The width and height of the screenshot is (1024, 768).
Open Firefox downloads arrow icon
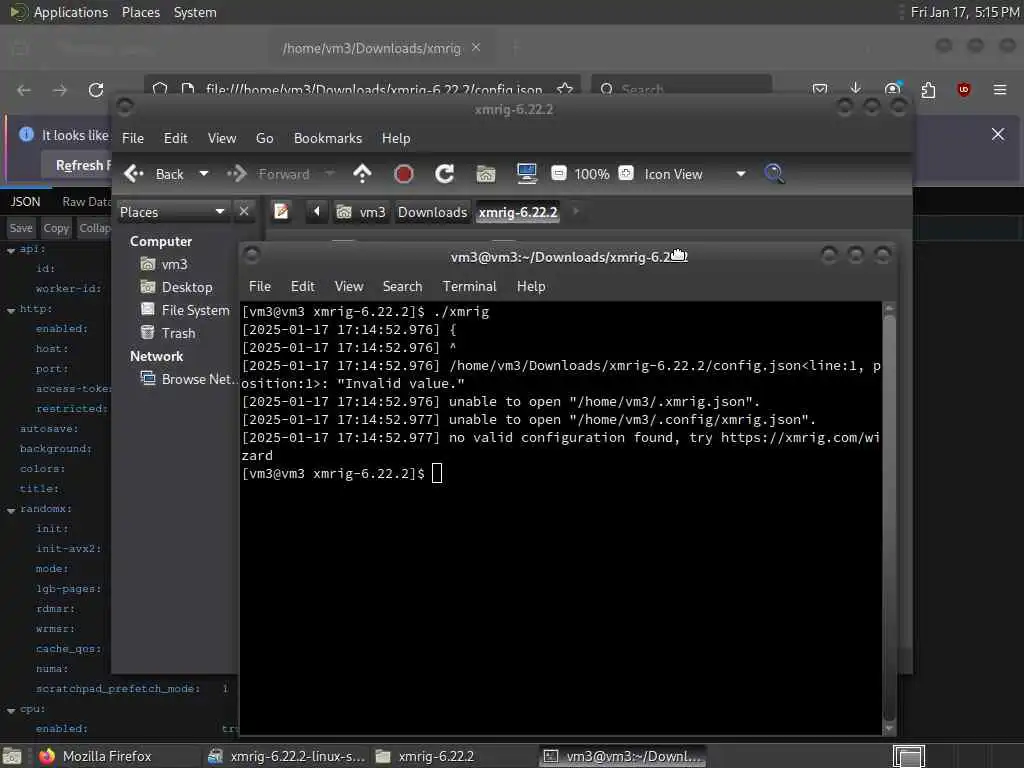[x=856, y=89]
